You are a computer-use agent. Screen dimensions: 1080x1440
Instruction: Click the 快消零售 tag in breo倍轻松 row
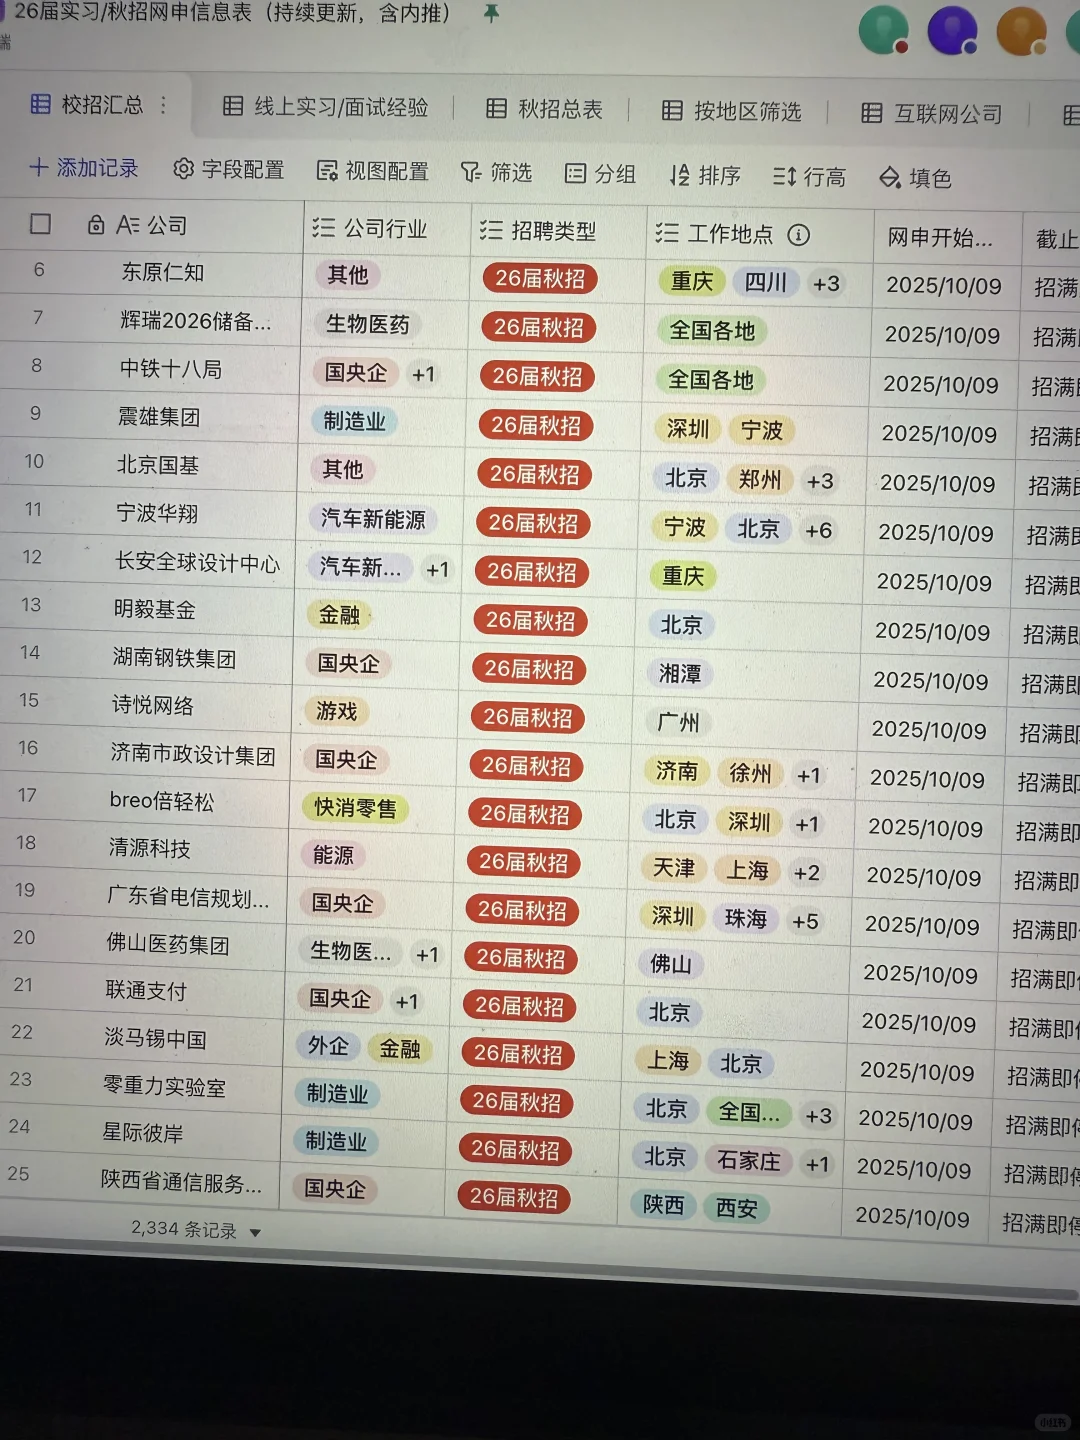(x=355, y=808)
